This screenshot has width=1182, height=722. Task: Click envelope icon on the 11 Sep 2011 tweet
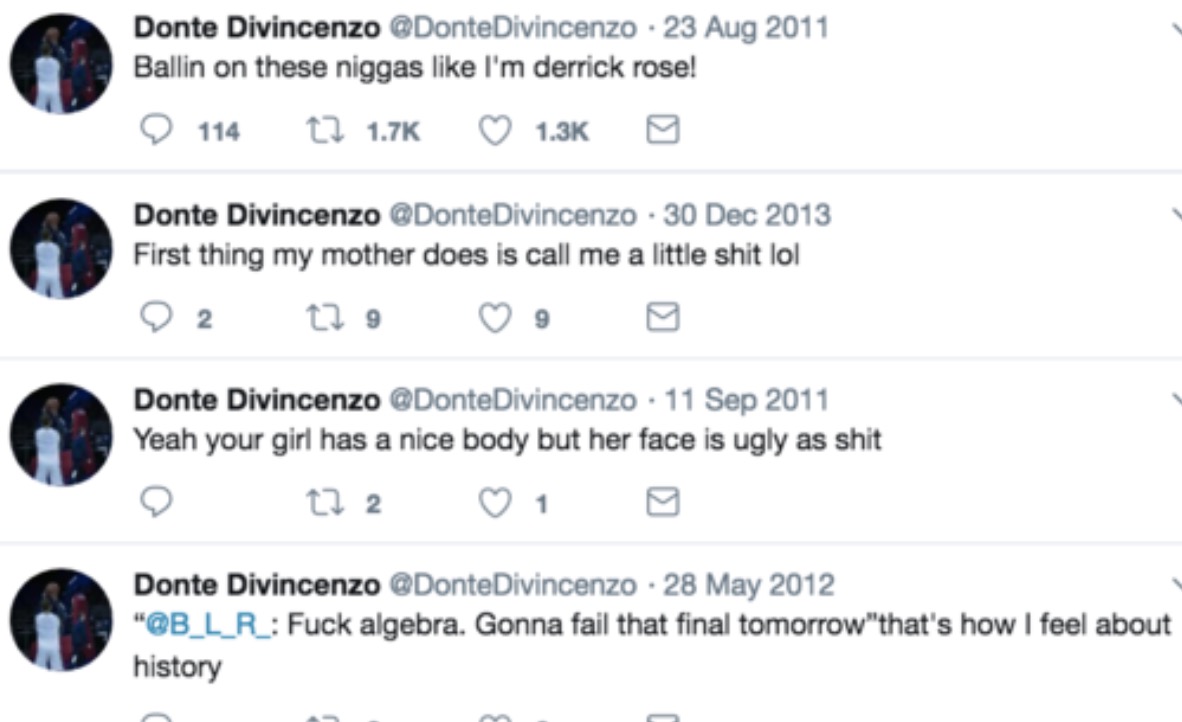(x=665, y=503)
